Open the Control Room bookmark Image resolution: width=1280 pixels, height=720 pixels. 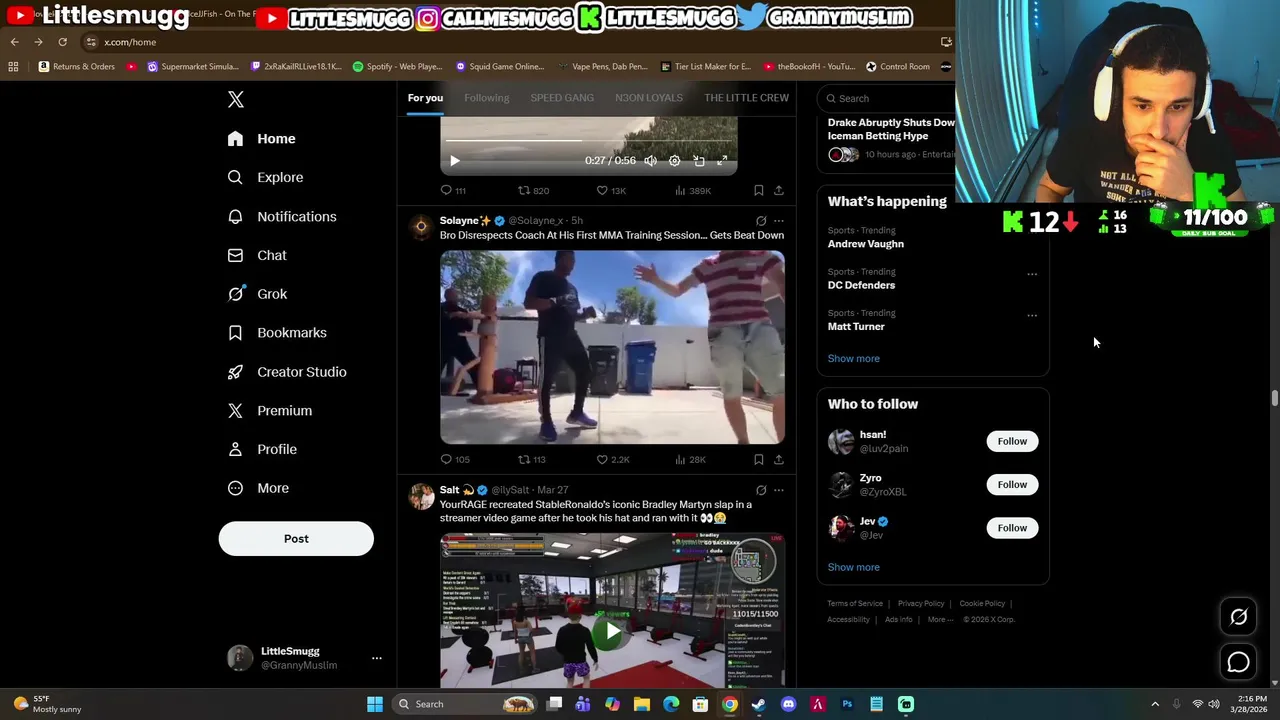[x=898, y=67]
